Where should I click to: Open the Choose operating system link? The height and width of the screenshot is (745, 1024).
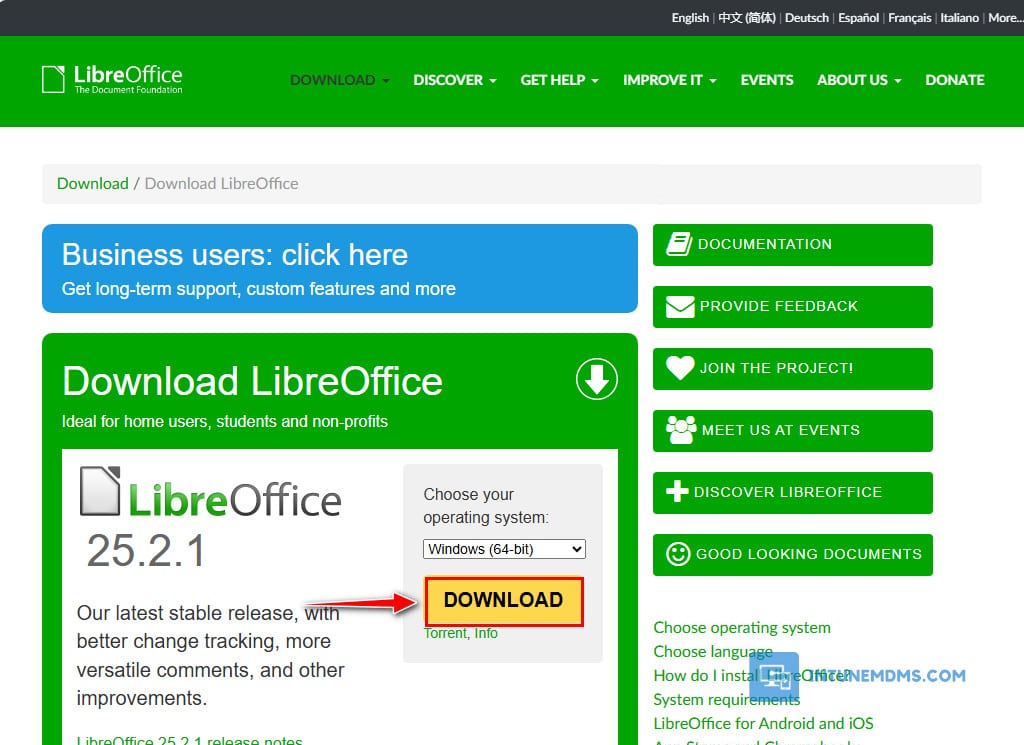pos(742,627)
